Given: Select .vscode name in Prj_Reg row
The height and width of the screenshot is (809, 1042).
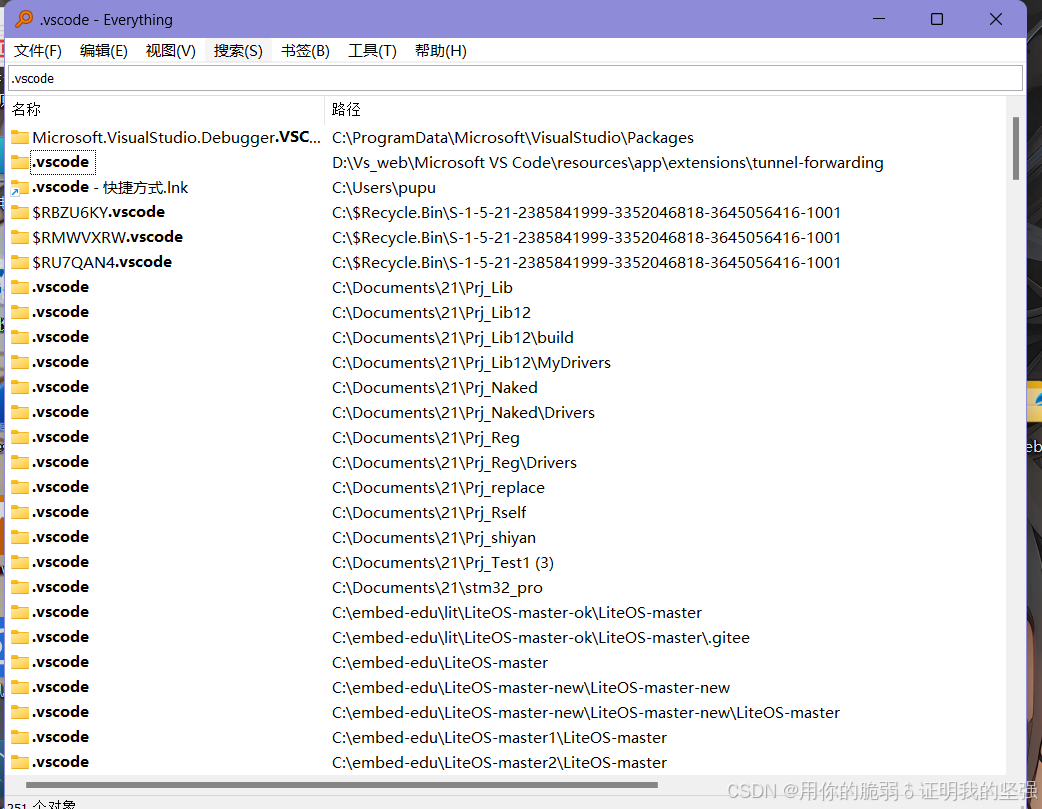Looking at the screenshot, I should click(x=60, y=437).
